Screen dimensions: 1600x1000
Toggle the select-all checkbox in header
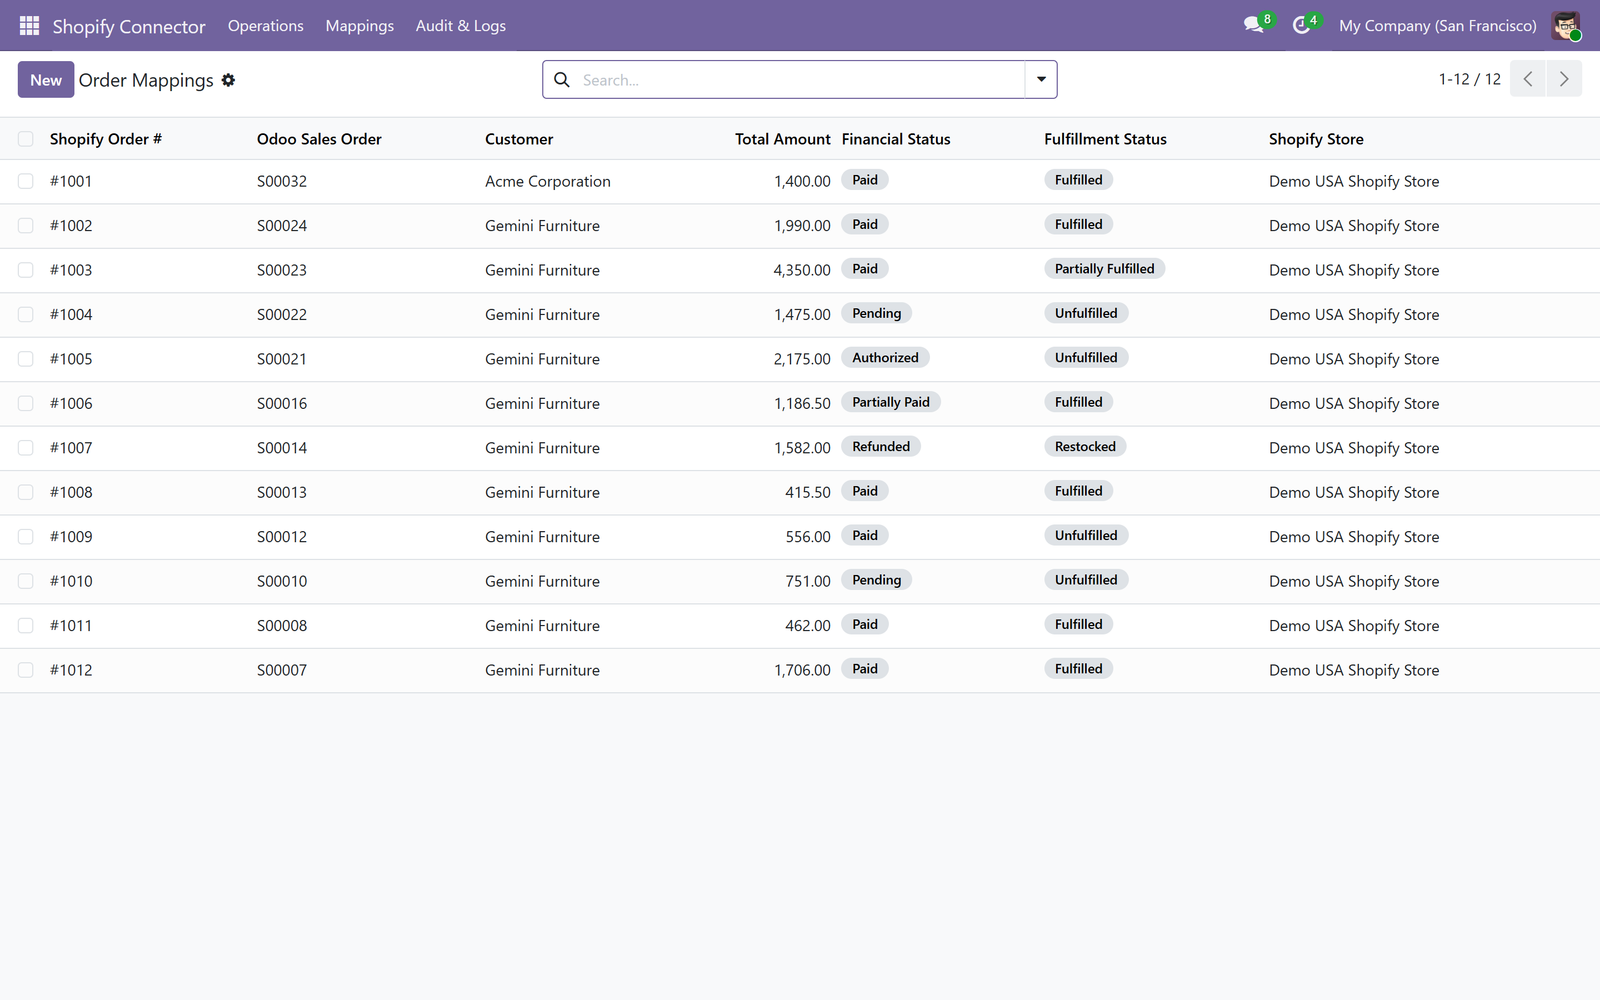point(26,139)
